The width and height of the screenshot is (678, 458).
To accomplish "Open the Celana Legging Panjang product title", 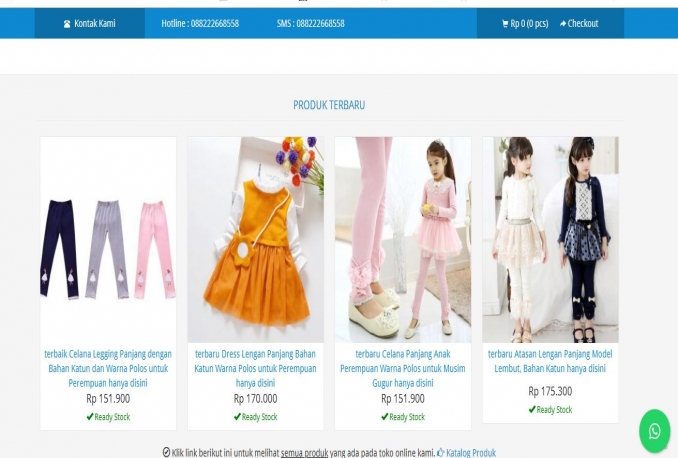I will [x=108, y=368].
